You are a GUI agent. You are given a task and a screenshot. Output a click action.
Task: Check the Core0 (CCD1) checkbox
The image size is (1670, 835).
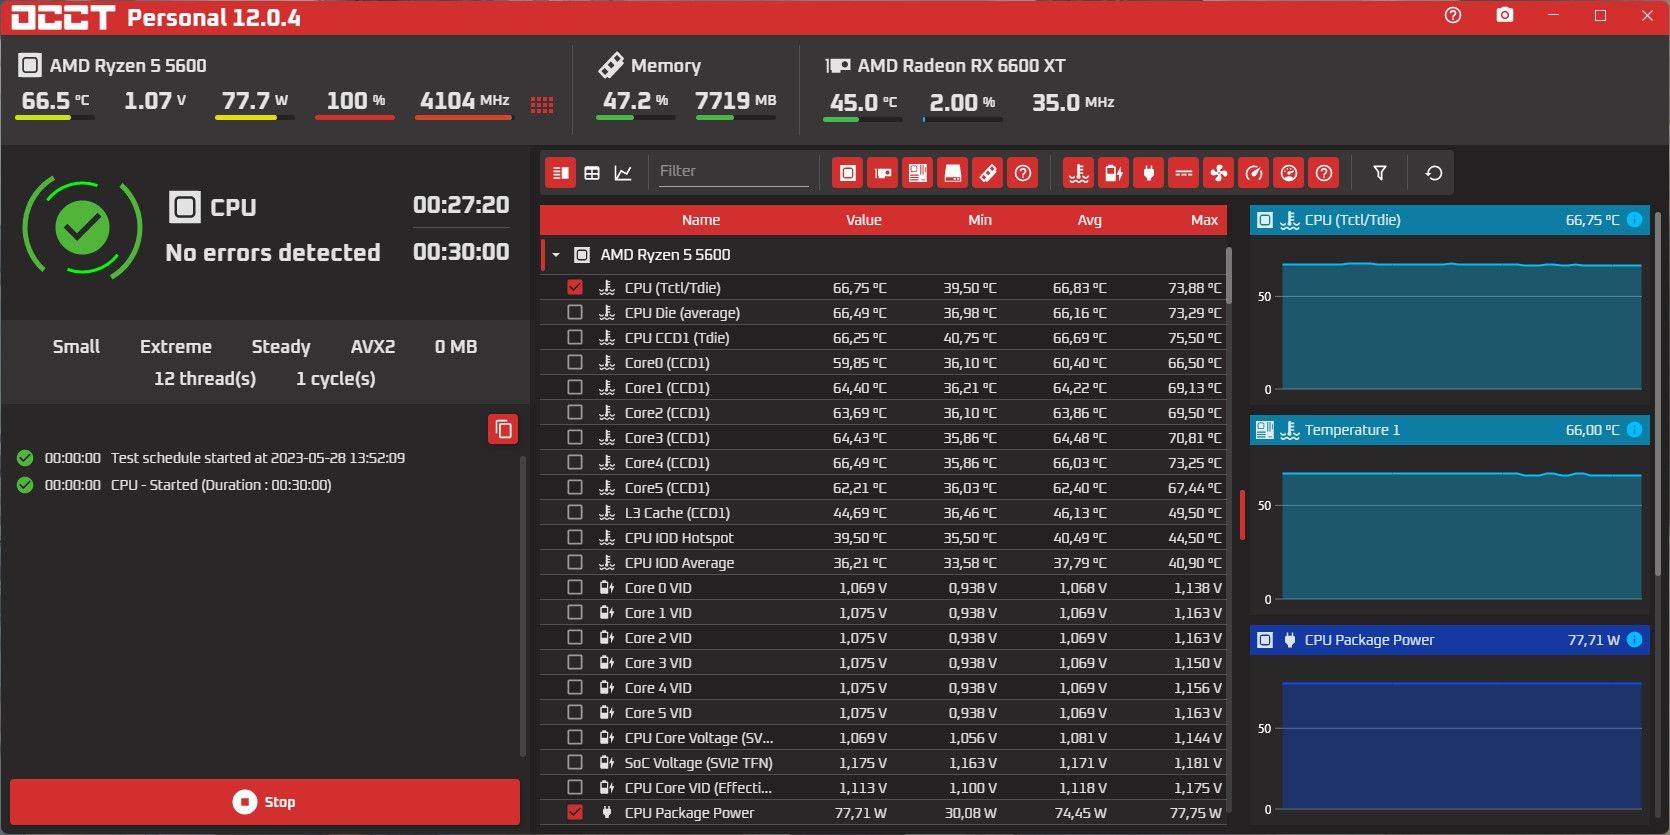click(x=574, y=362)
